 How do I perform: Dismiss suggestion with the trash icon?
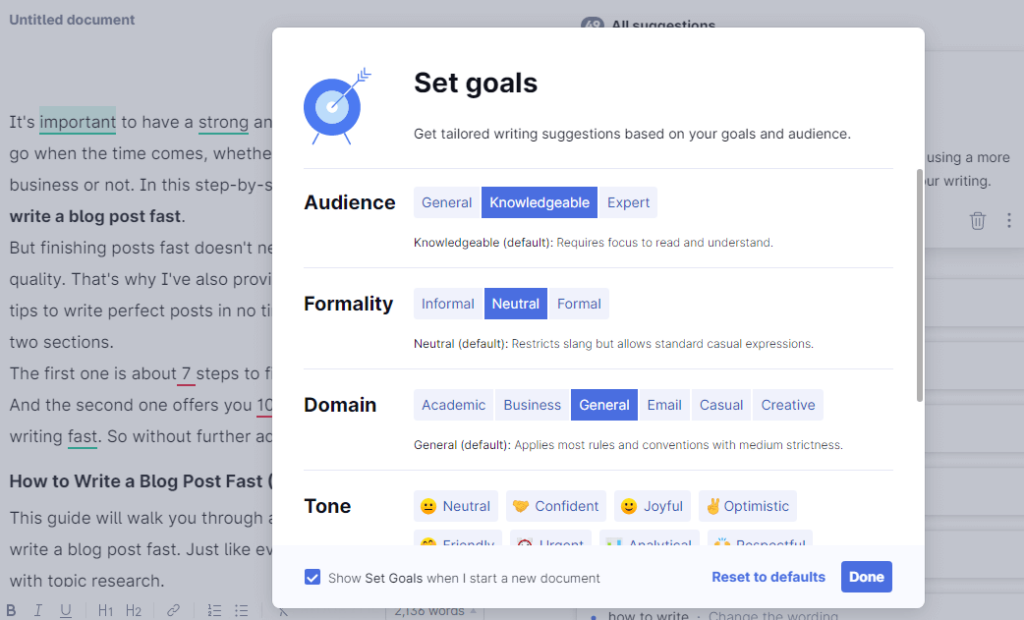click(977, 221)
